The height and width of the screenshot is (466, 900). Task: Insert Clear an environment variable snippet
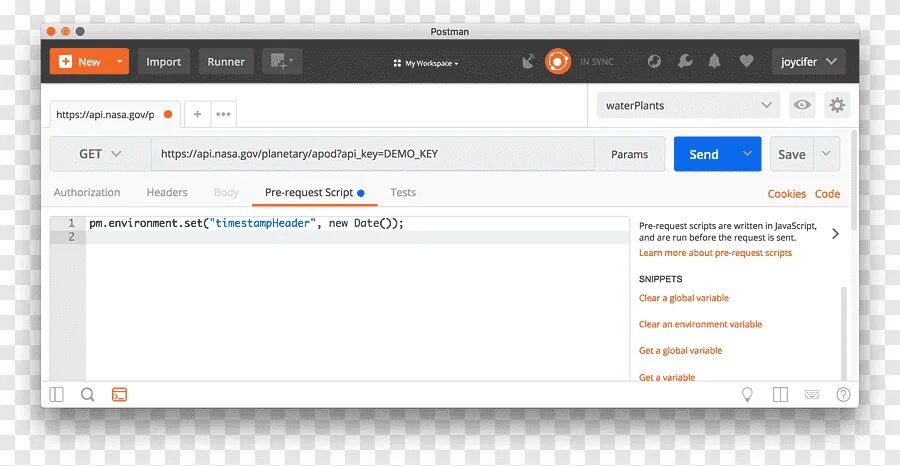700,324
